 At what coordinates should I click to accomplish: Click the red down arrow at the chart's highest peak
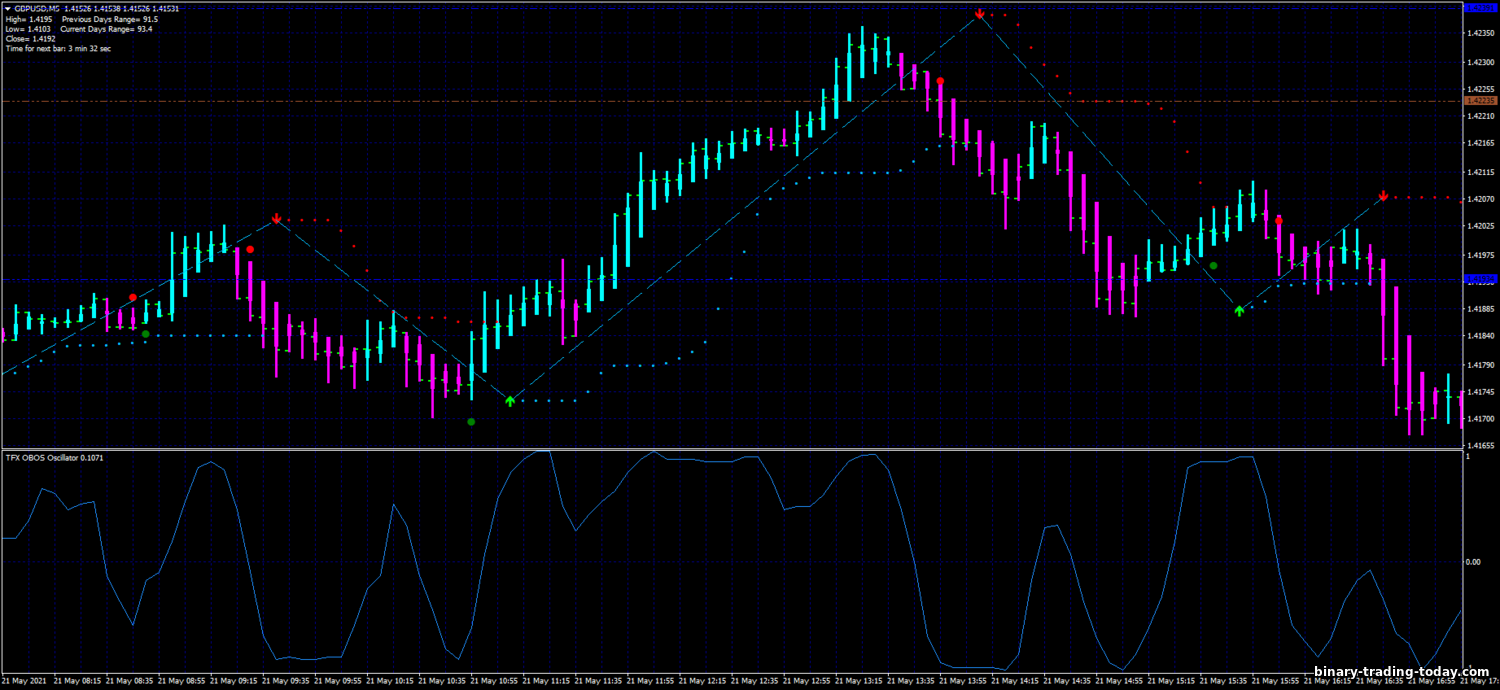tap(980, 14)
